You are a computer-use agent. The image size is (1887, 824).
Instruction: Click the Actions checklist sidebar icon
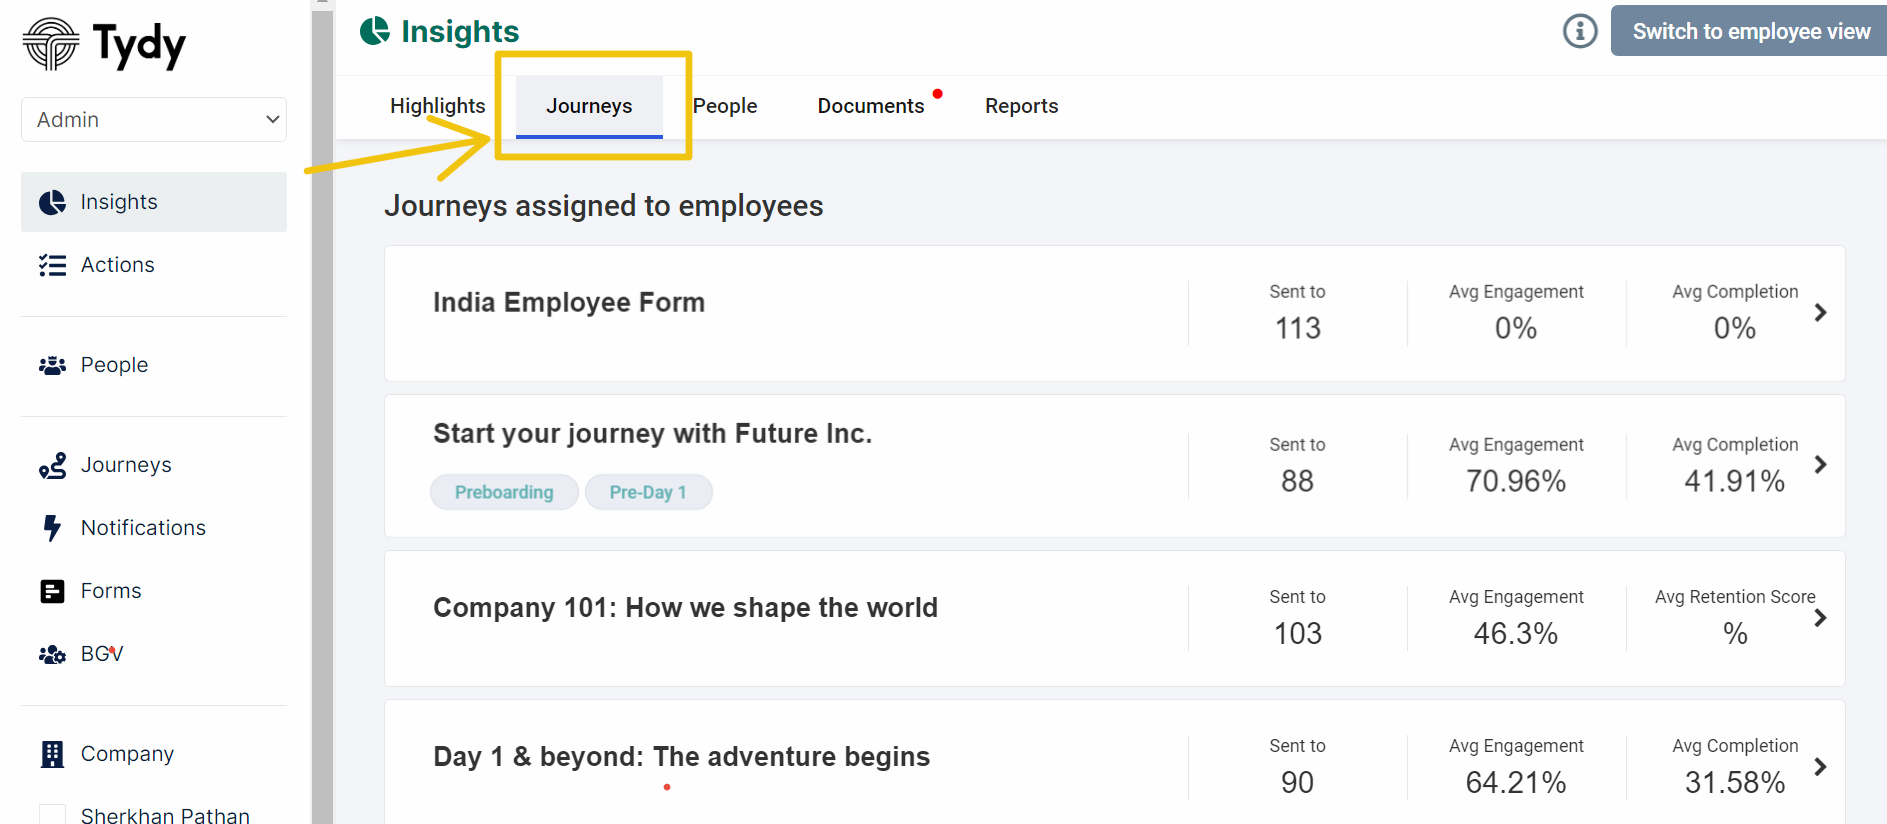coord(52,265)
